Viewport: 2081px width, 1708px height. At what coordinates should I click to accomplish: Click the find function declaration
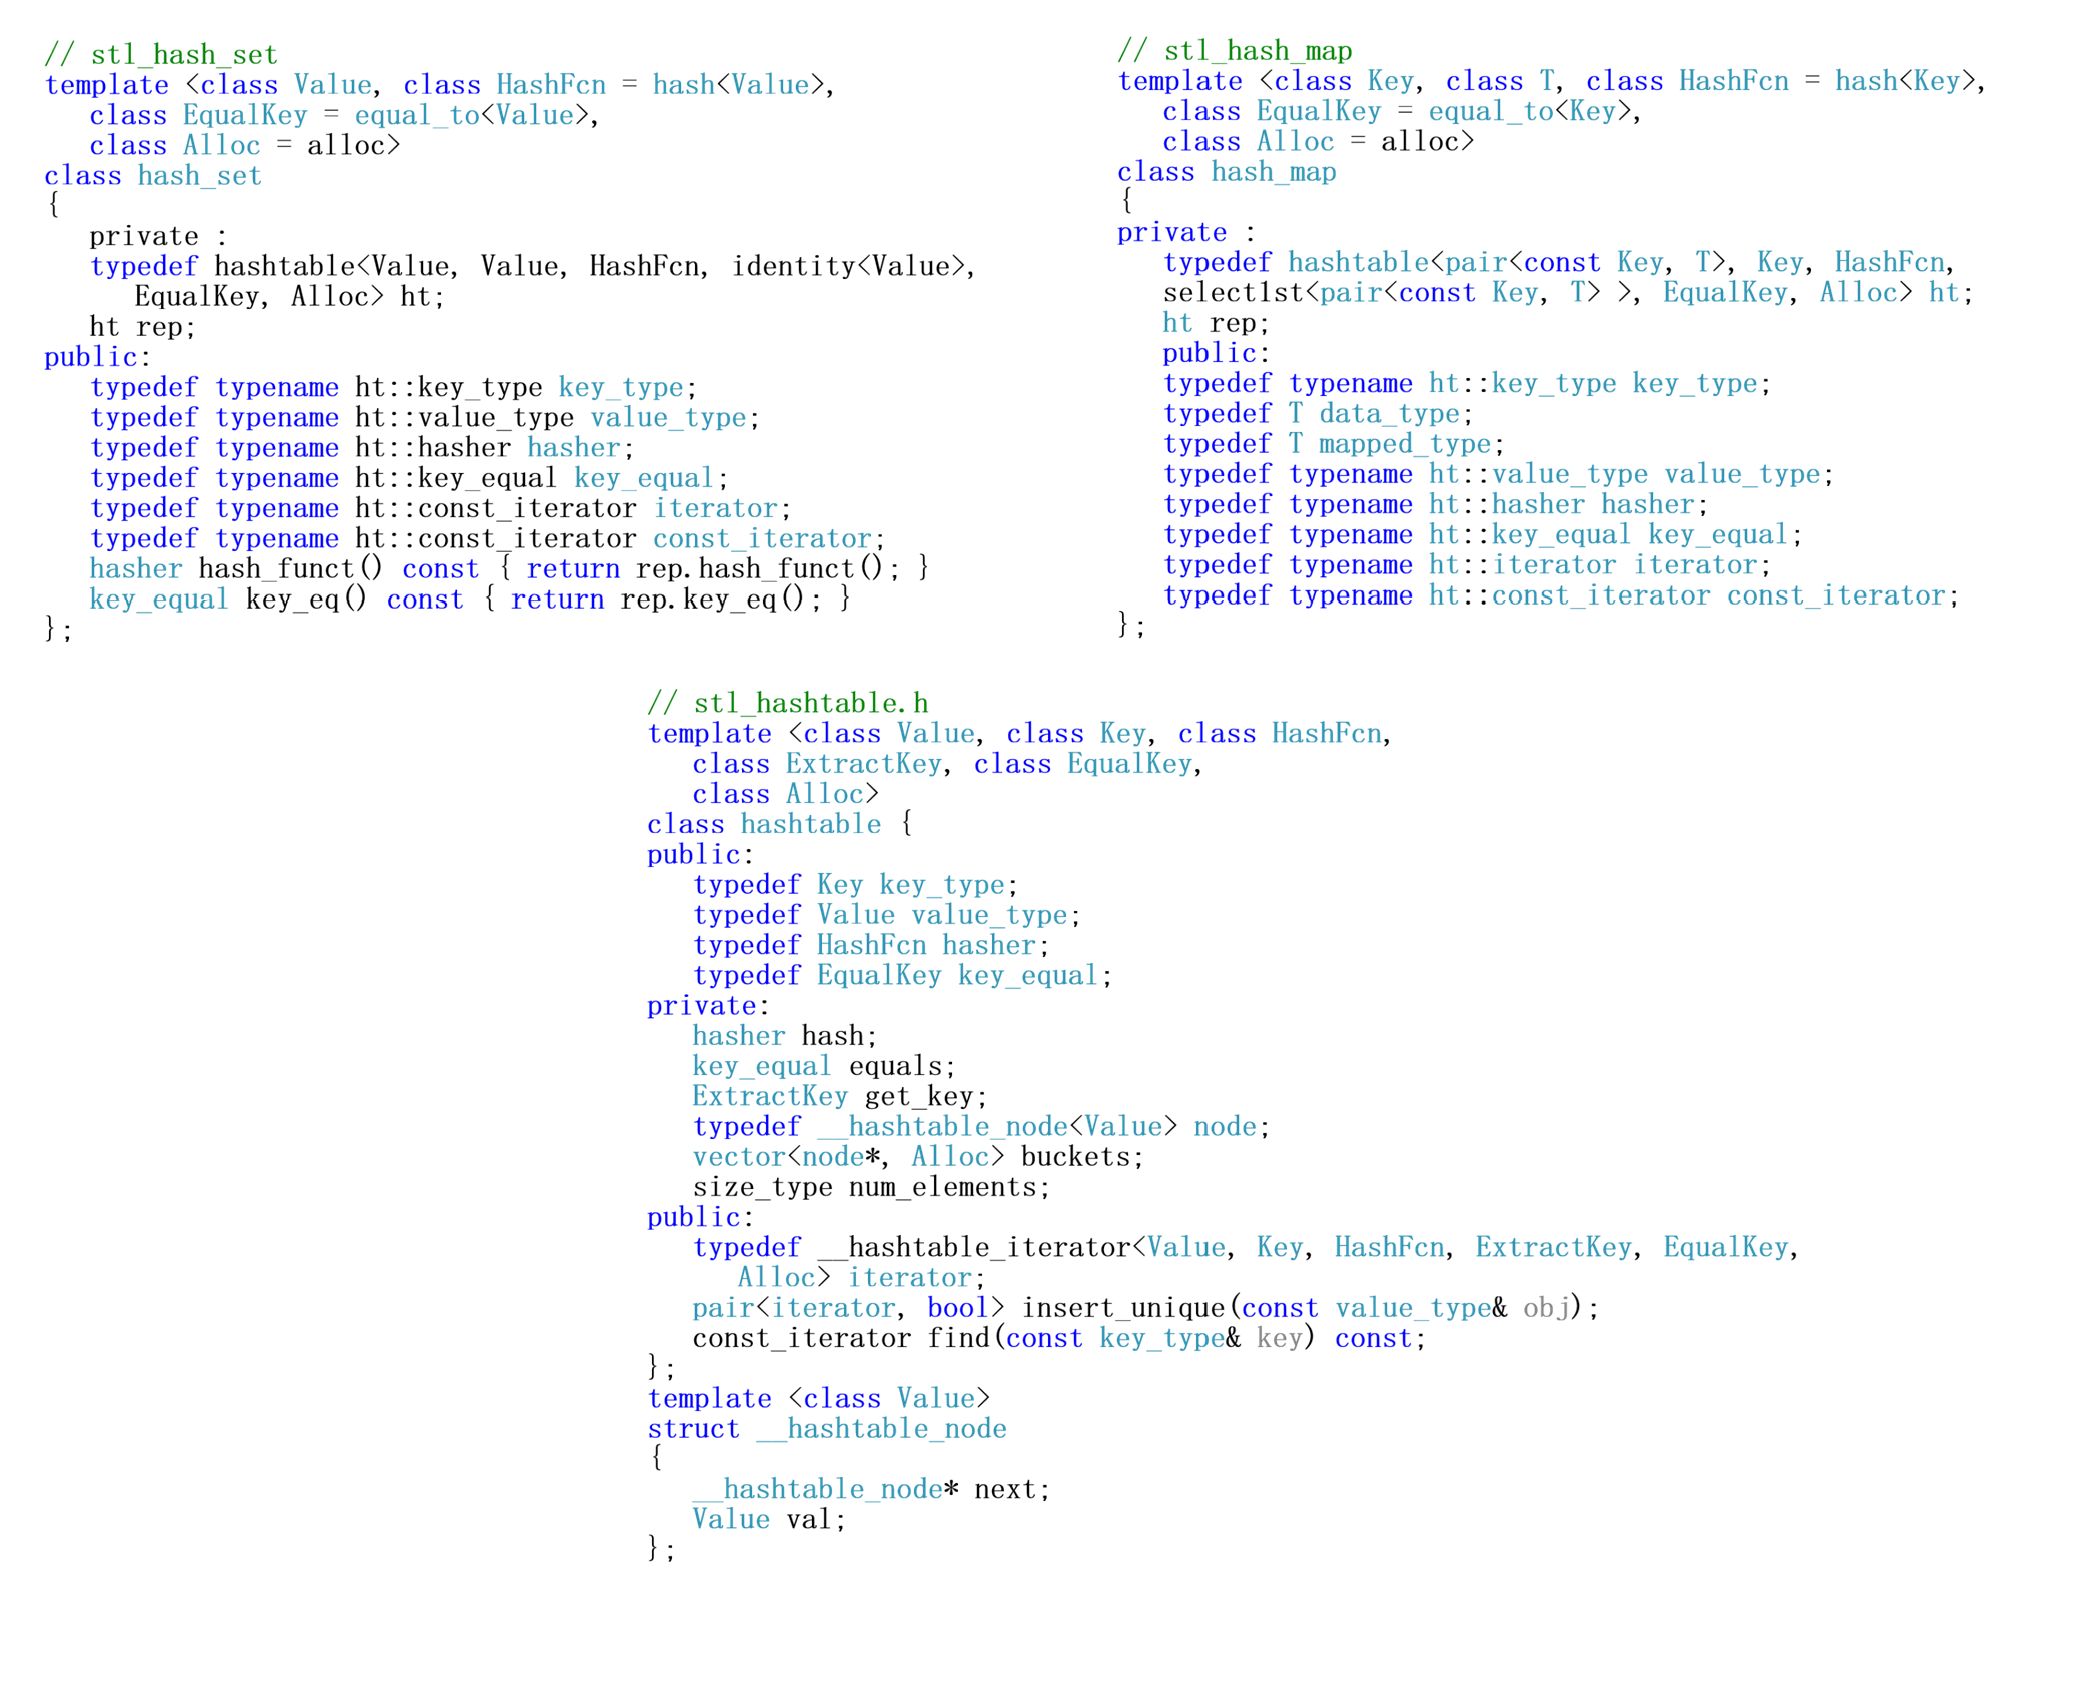[x=957, y=1337]
